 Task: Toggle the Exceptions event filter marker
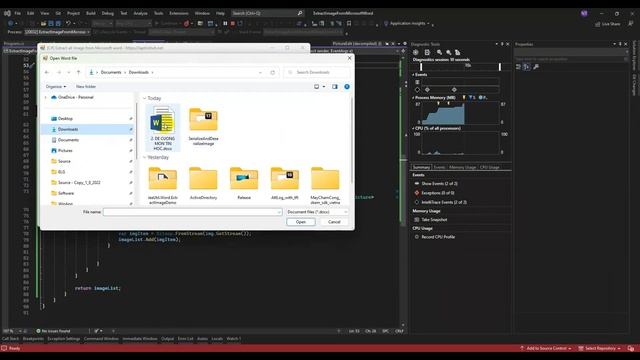coord(417,193)
